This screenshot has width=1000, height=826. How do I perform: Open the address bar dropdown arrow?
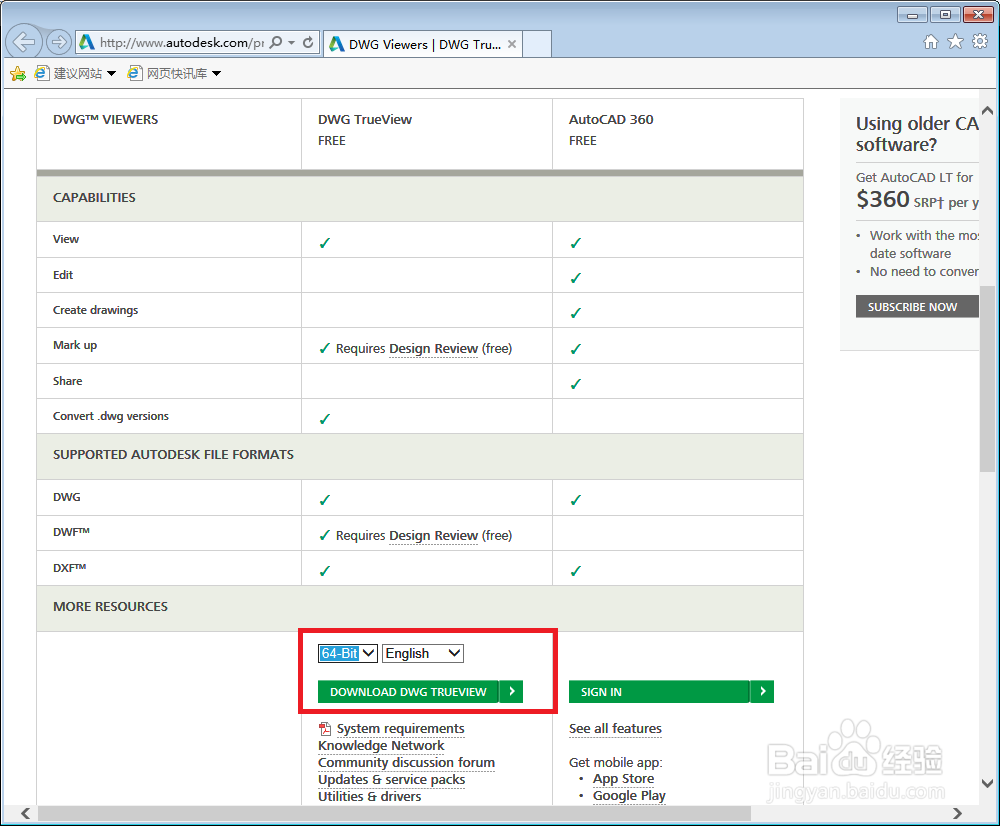tap(291, 42)
